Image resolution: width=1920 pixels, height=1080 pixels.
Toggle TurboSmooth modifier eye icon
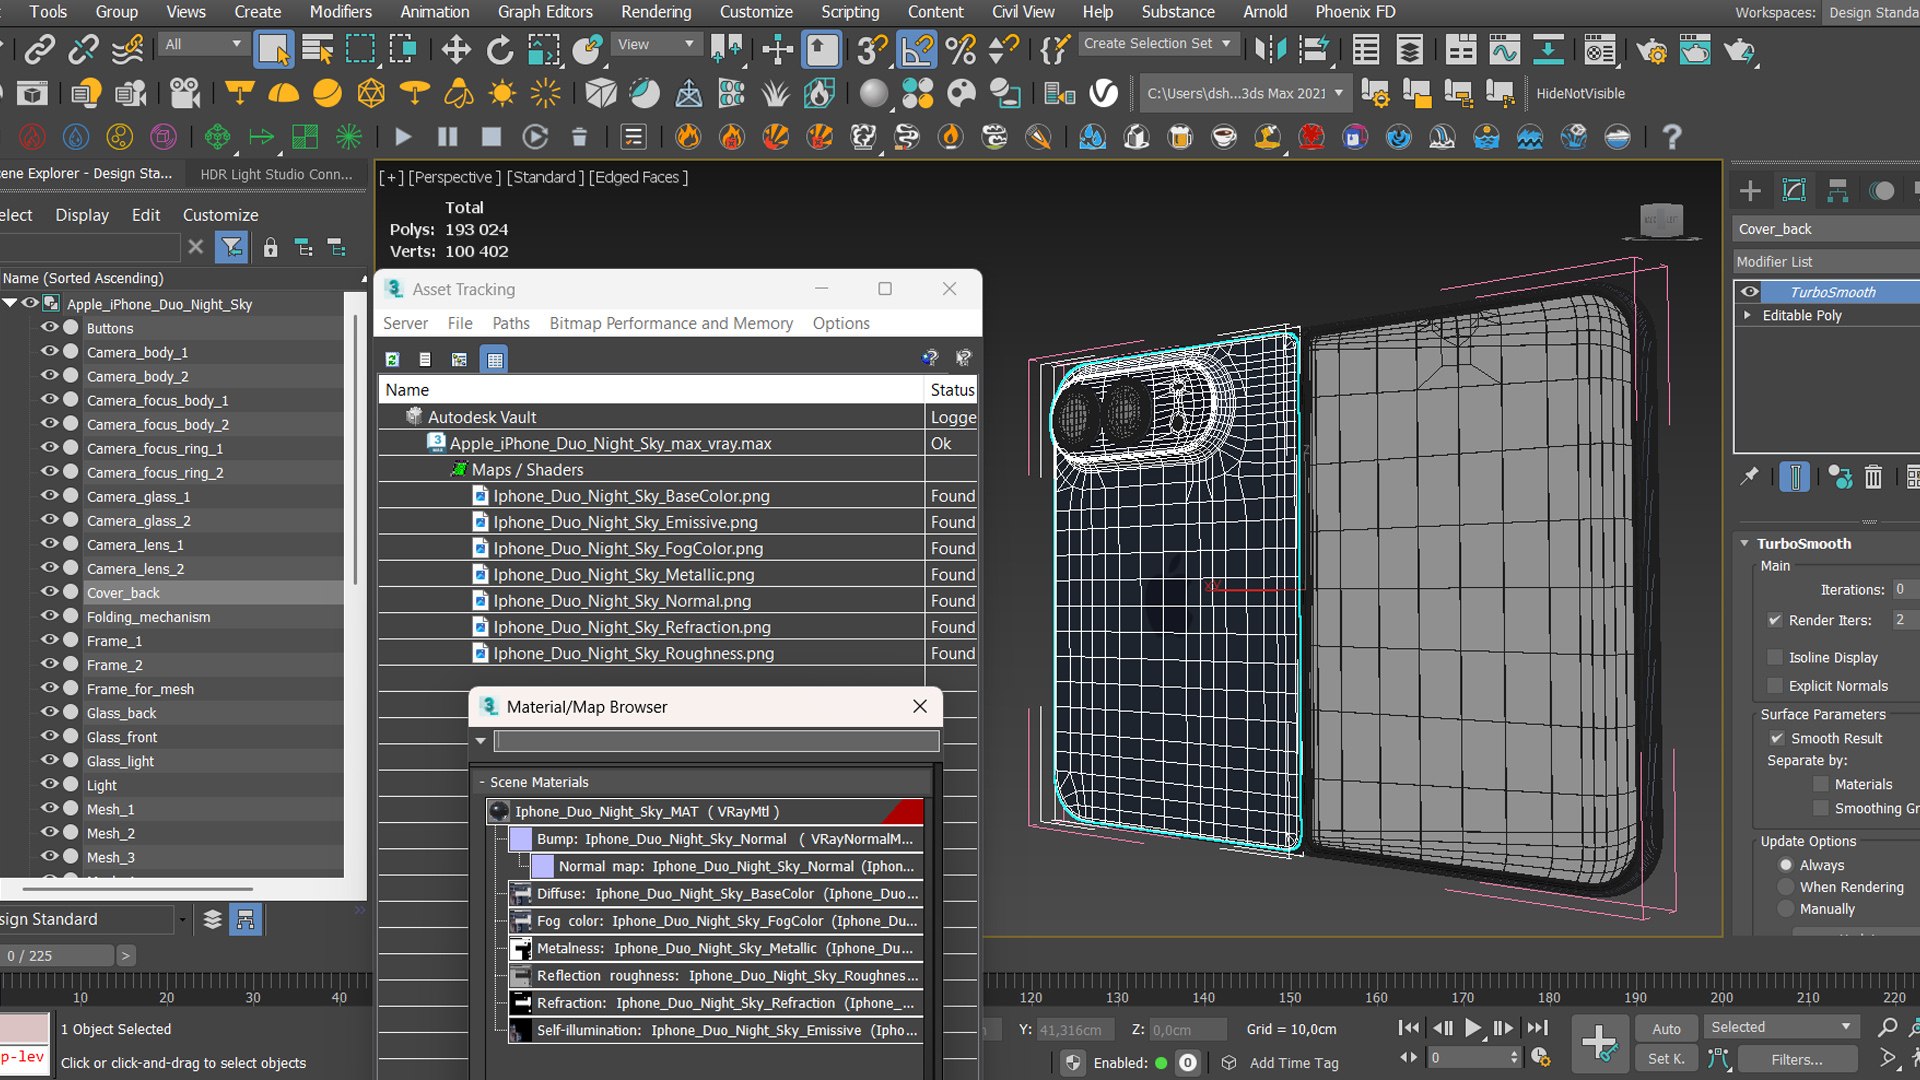(x=1749, y=292)
